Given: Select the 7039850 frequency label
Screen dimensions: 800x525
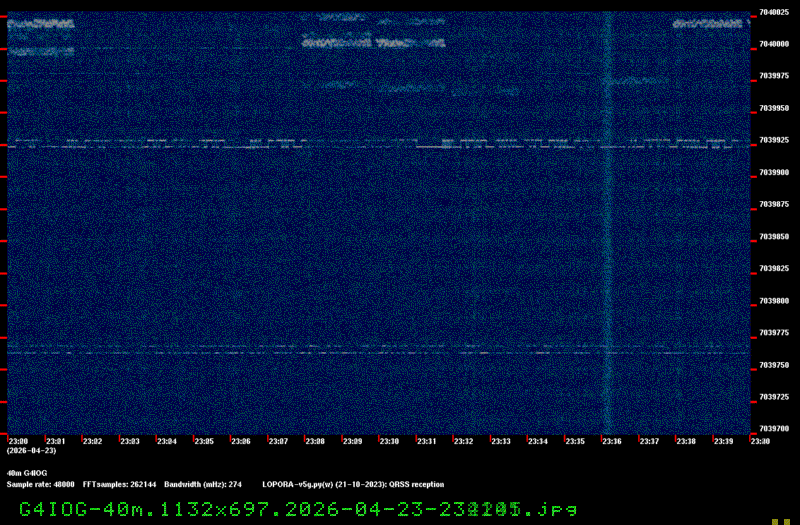Looking at the screenshot, I should pyautogui.click(x=773, y=237).
